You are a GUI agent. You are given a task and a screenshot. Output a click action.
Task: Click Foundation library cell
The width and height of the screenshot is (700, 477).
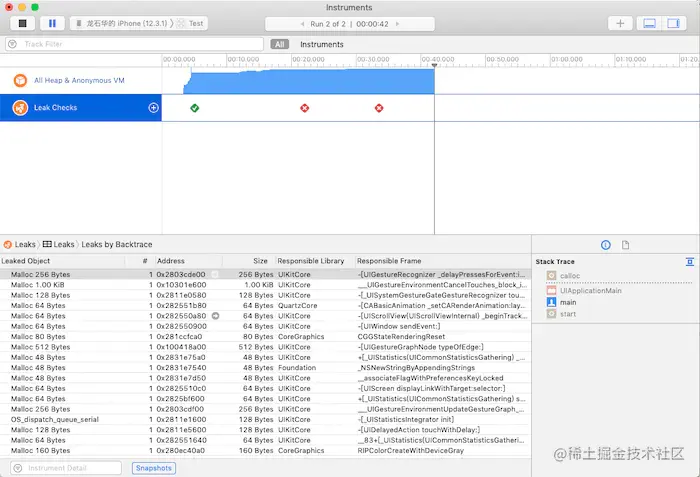click(x=297, y=368)
